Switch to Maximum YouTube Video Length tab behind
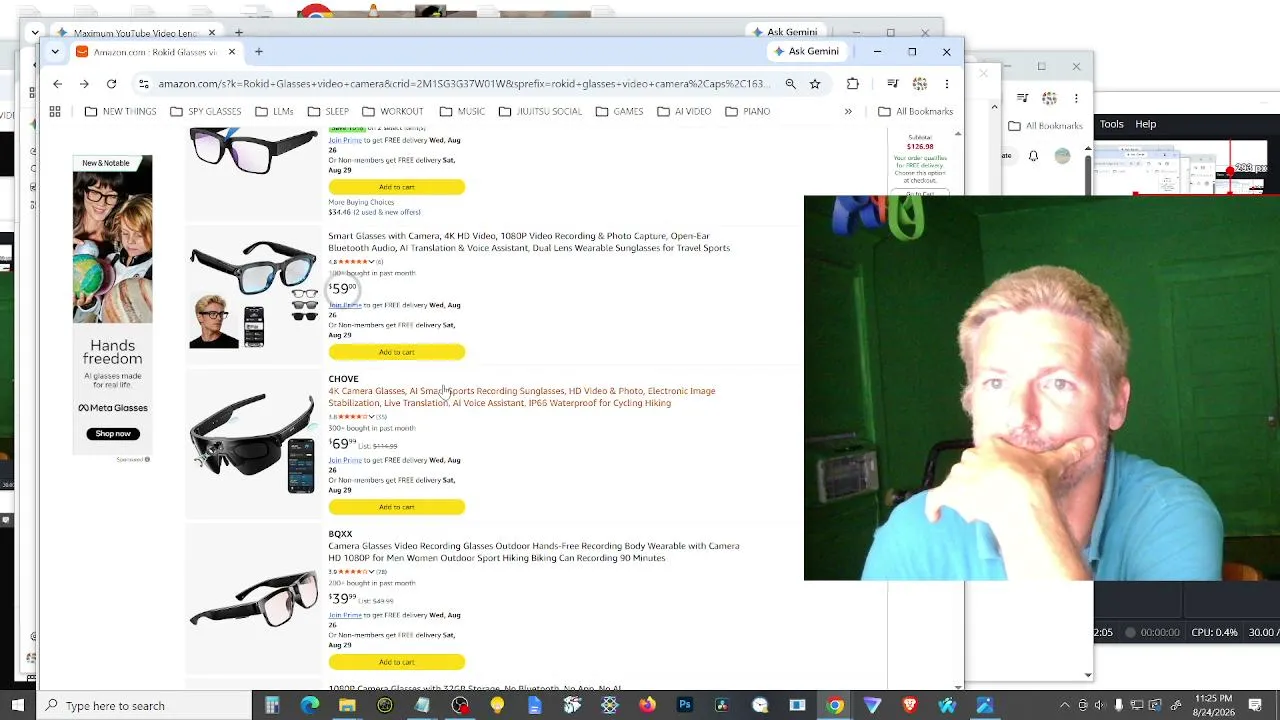The image size is (1280, 720). click(135, 33)
